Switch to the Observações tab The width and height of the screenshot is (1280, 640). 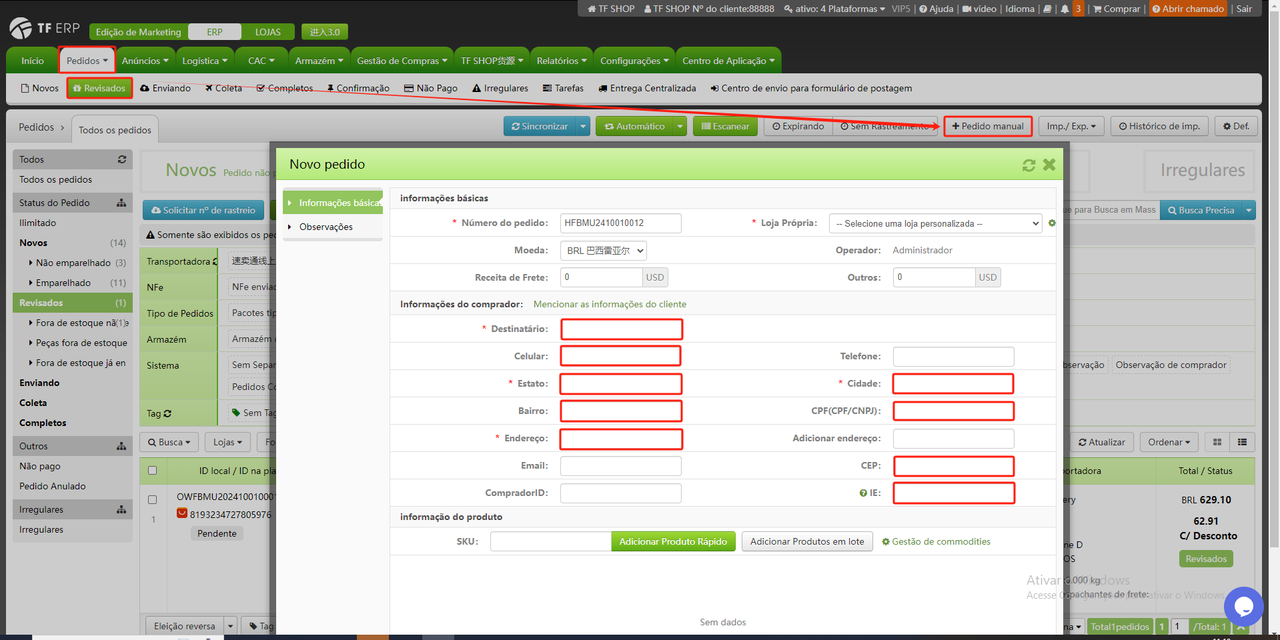(x=326, y=227)
